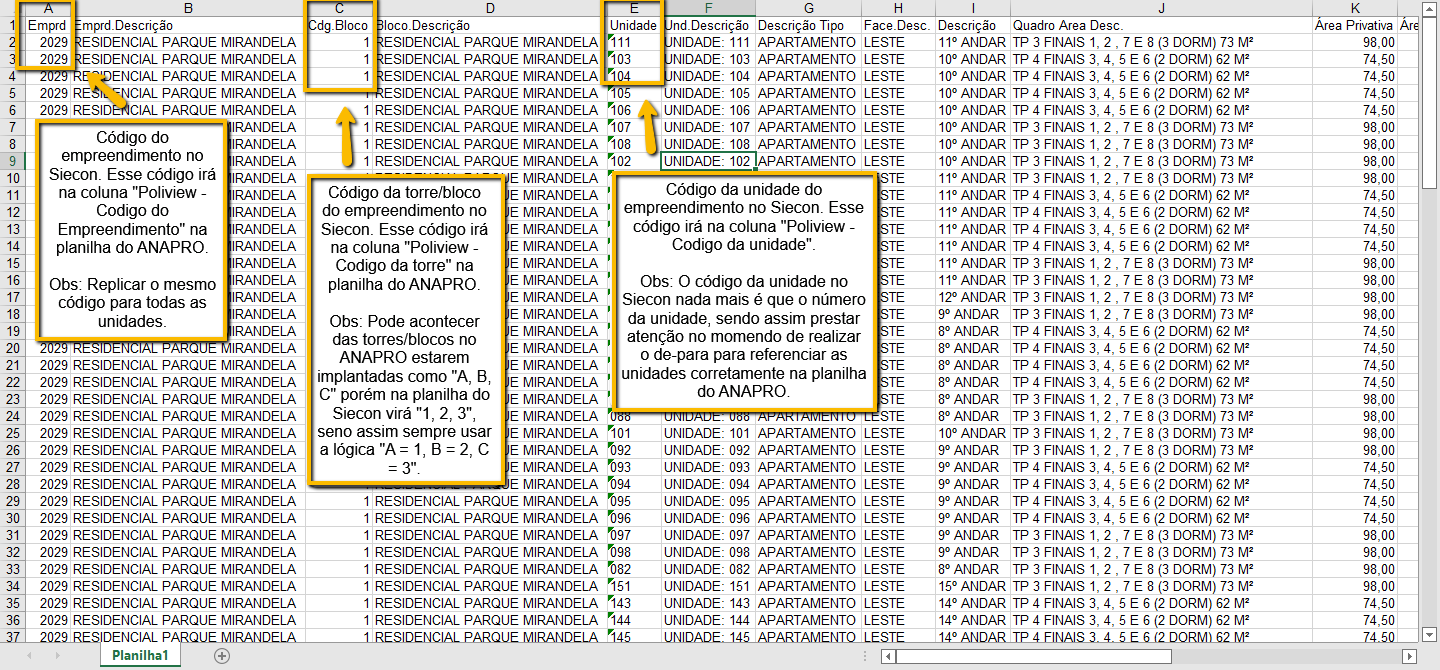Select column G header

(808, 8)
